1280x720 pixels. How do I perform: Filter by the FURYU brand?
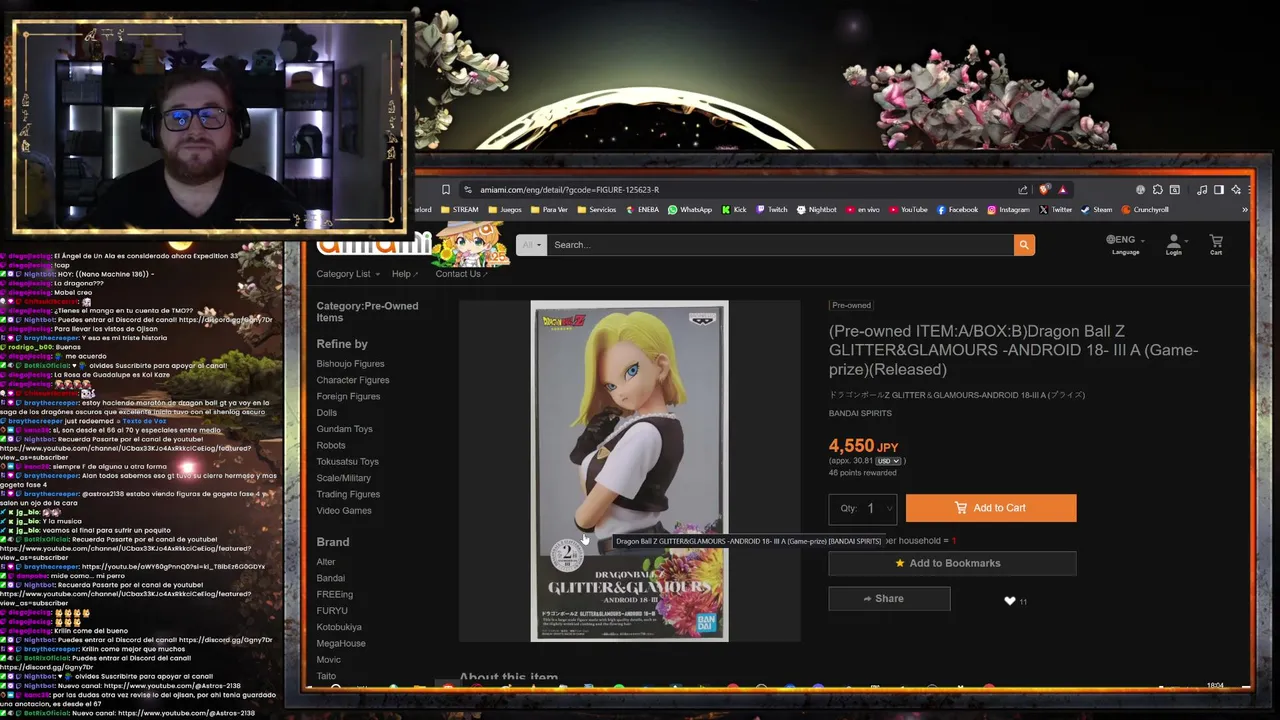[332, 611]
